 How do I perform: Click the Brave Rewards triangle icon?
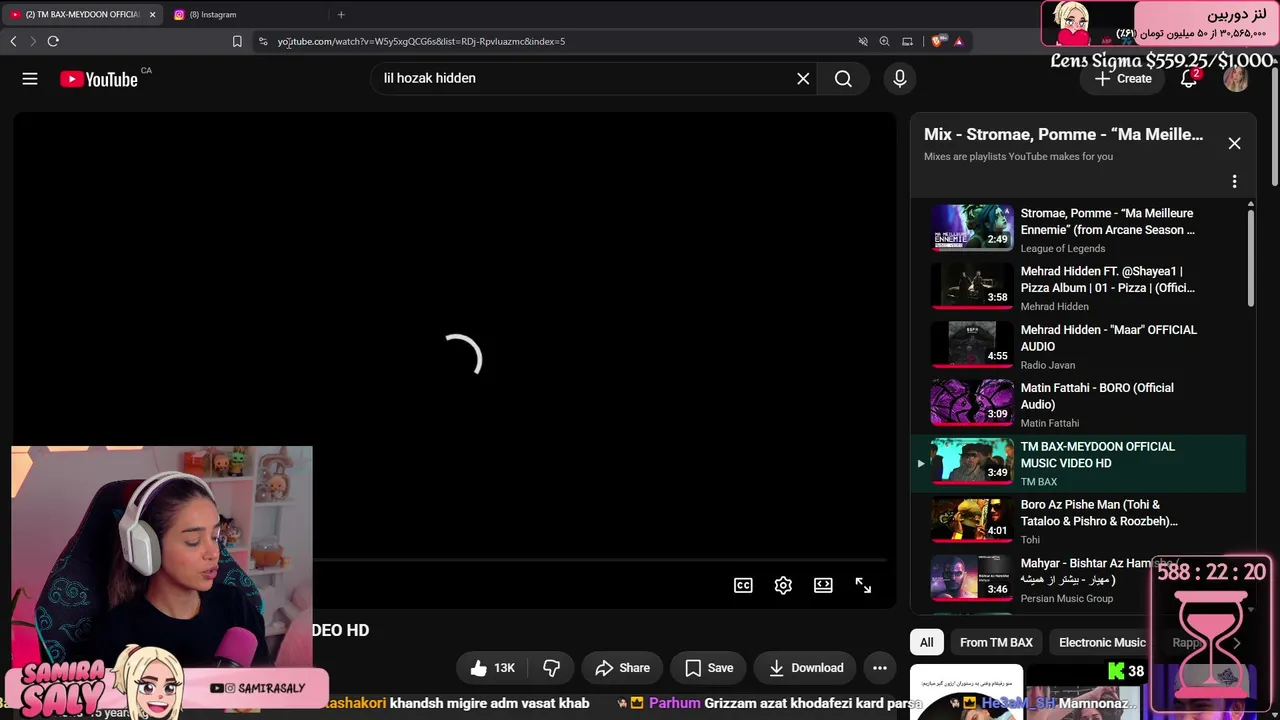(x=958, y=41)
